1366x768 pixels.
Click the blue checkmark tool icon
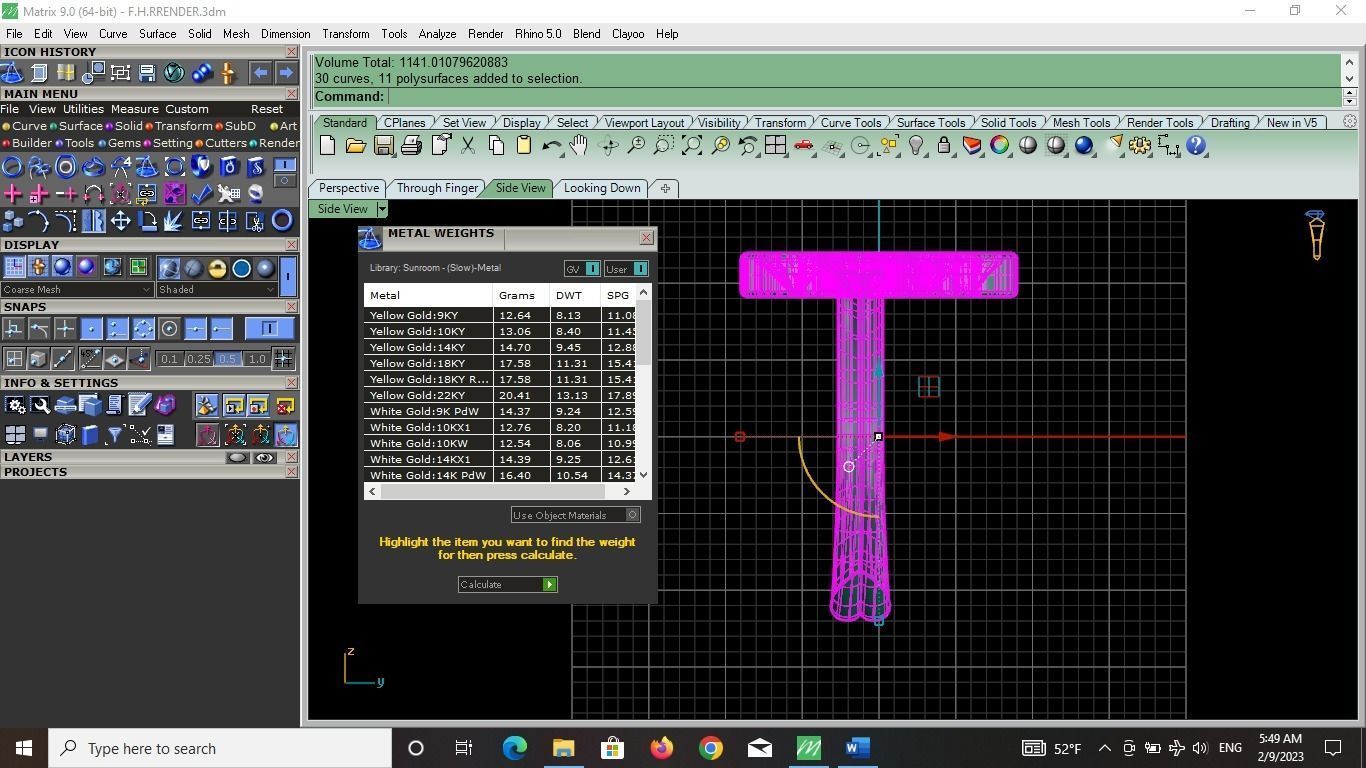coord(202,193)
